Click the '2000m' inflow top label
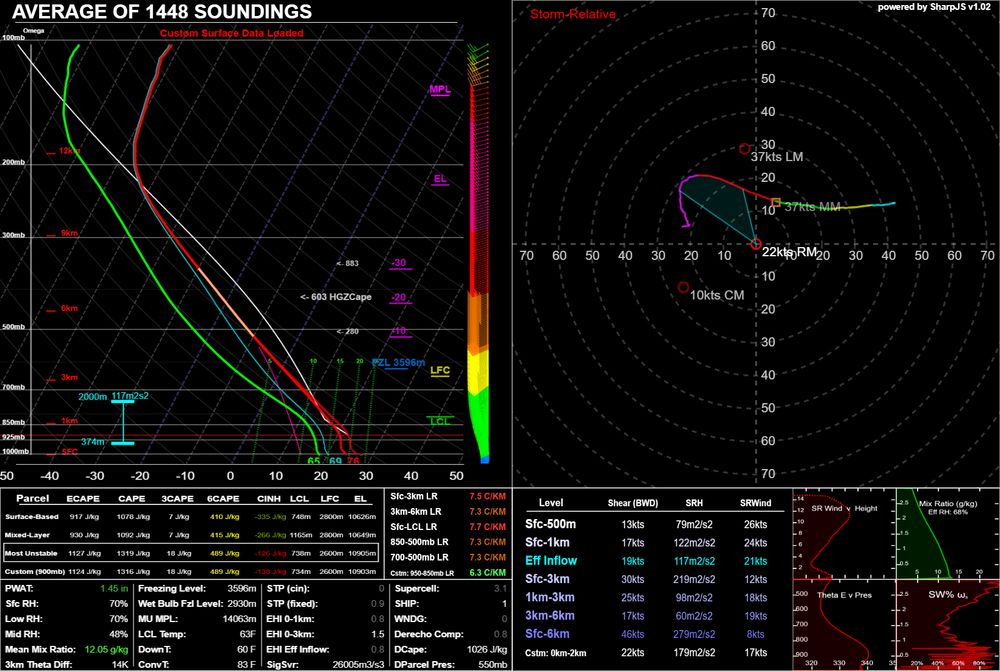Image resolution: width=1000 pixels, height=671 pixels. (92, 397)
